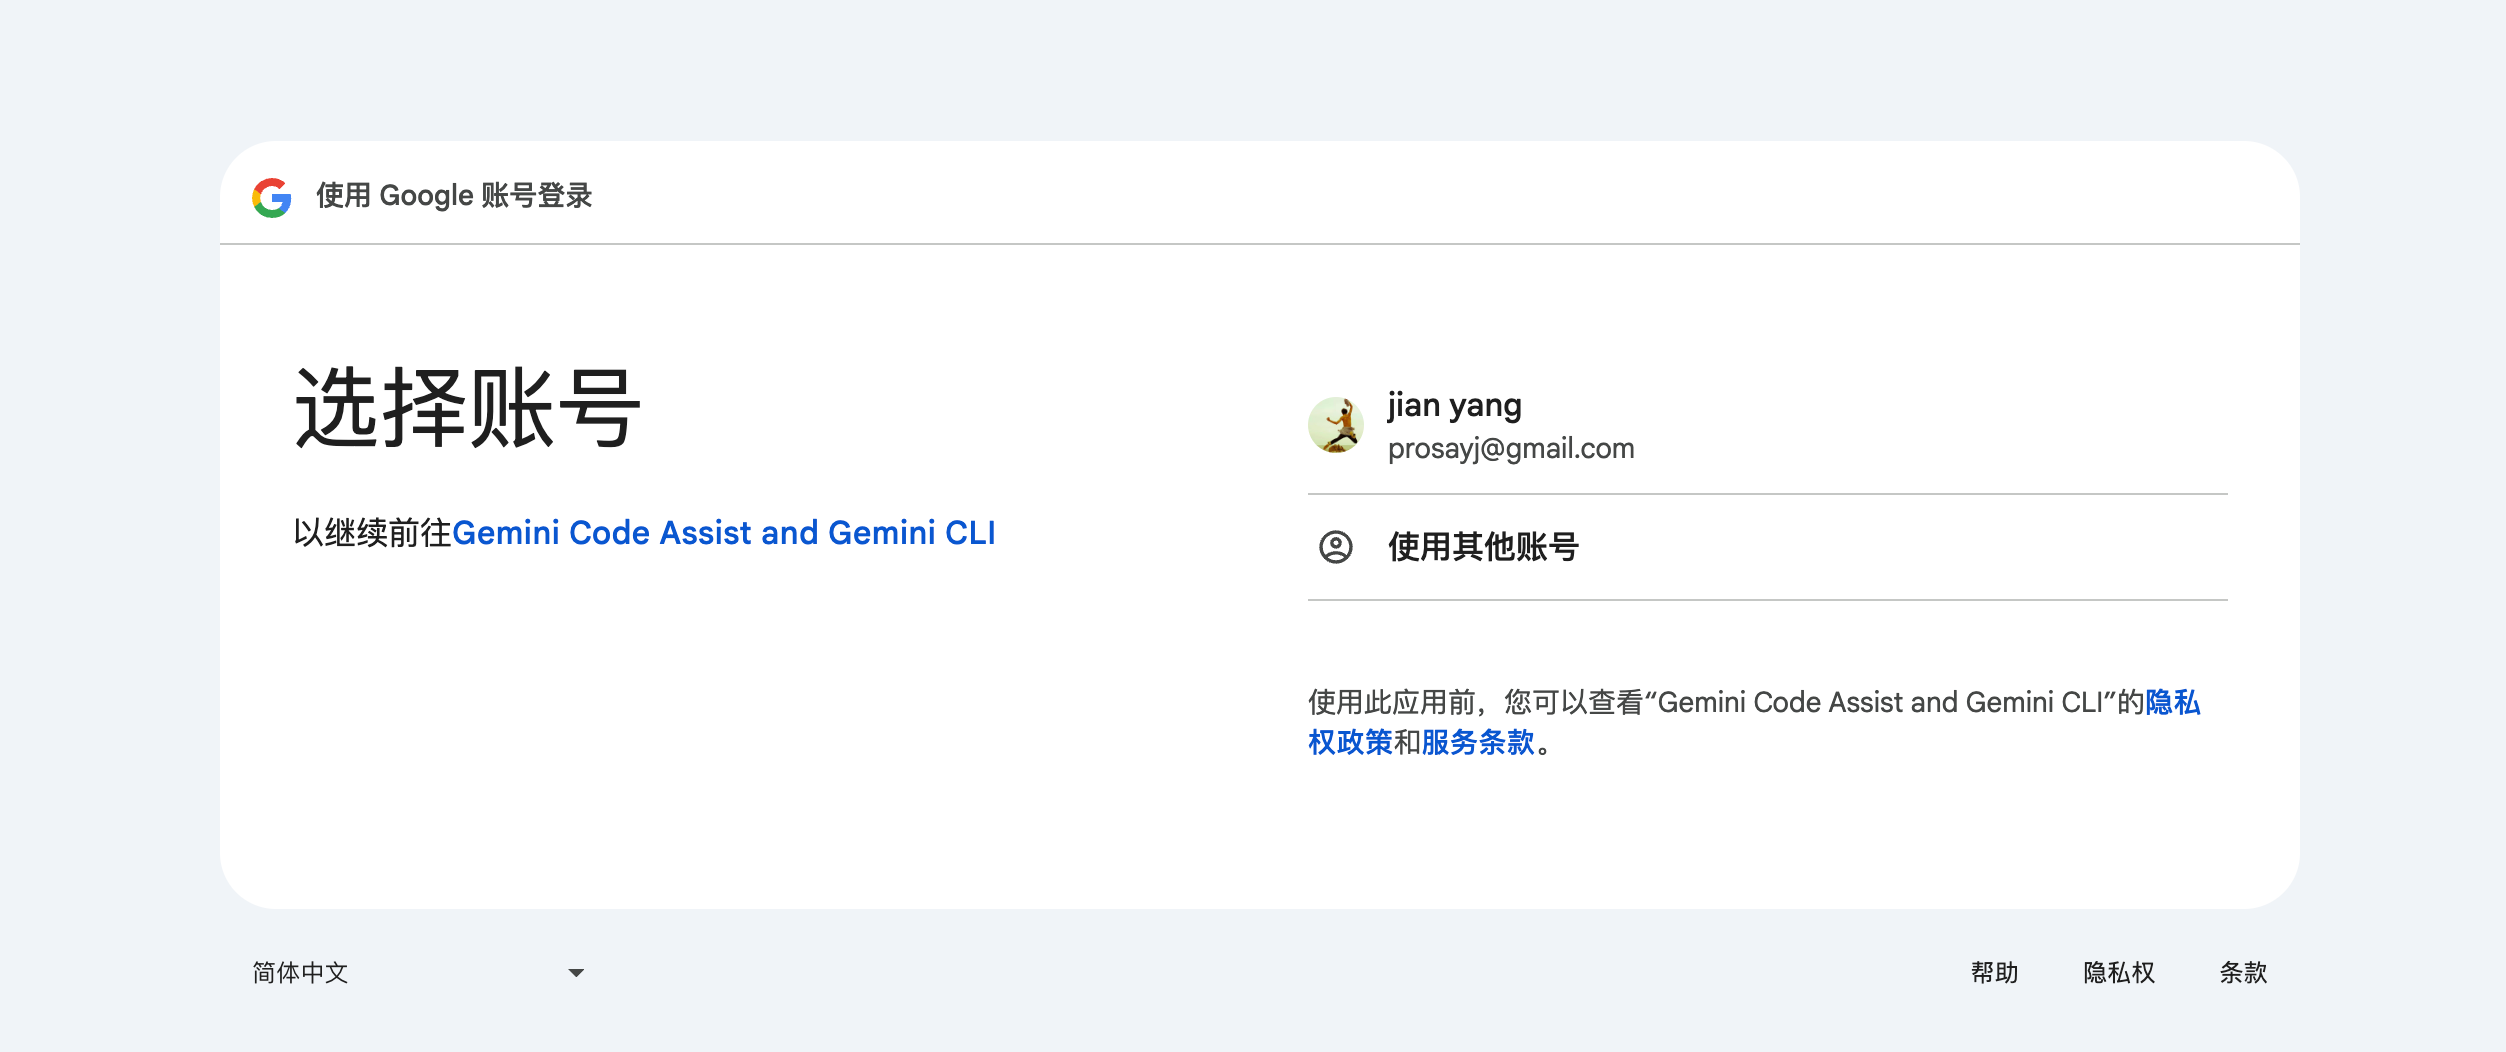Viewport: 2506px width, 1052px height.
Task: Click jian yang's profile avatar
Action: click(1336, 425)
